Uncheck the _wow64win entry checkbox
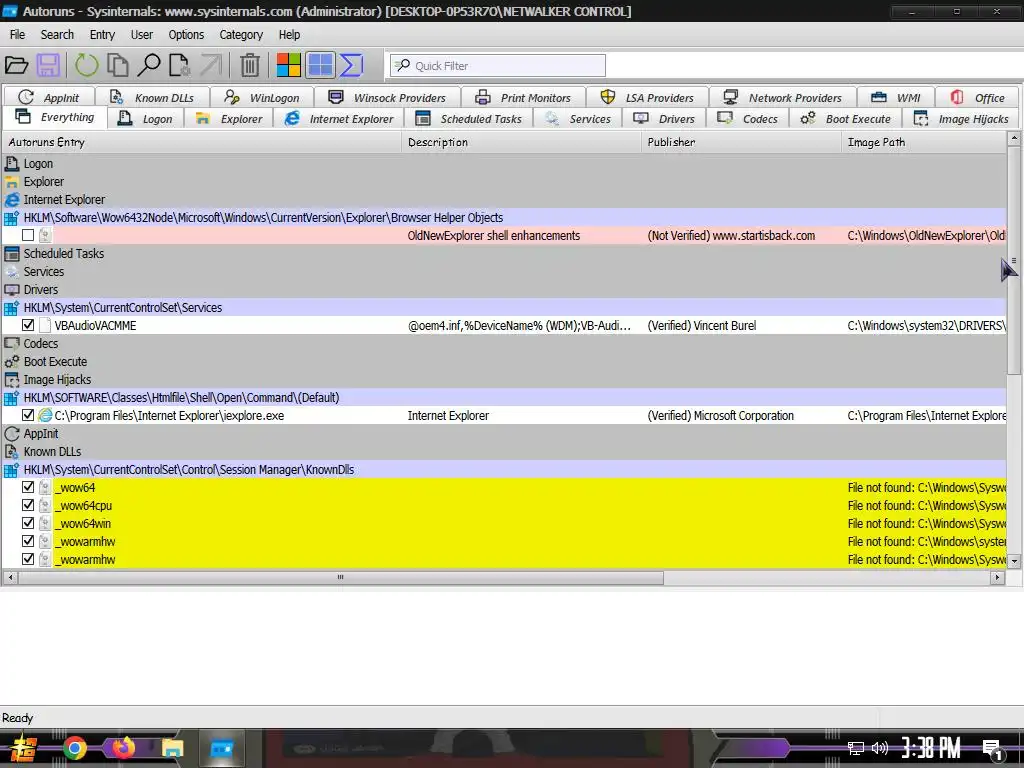1024x768 pixels. tap(28, 523)
